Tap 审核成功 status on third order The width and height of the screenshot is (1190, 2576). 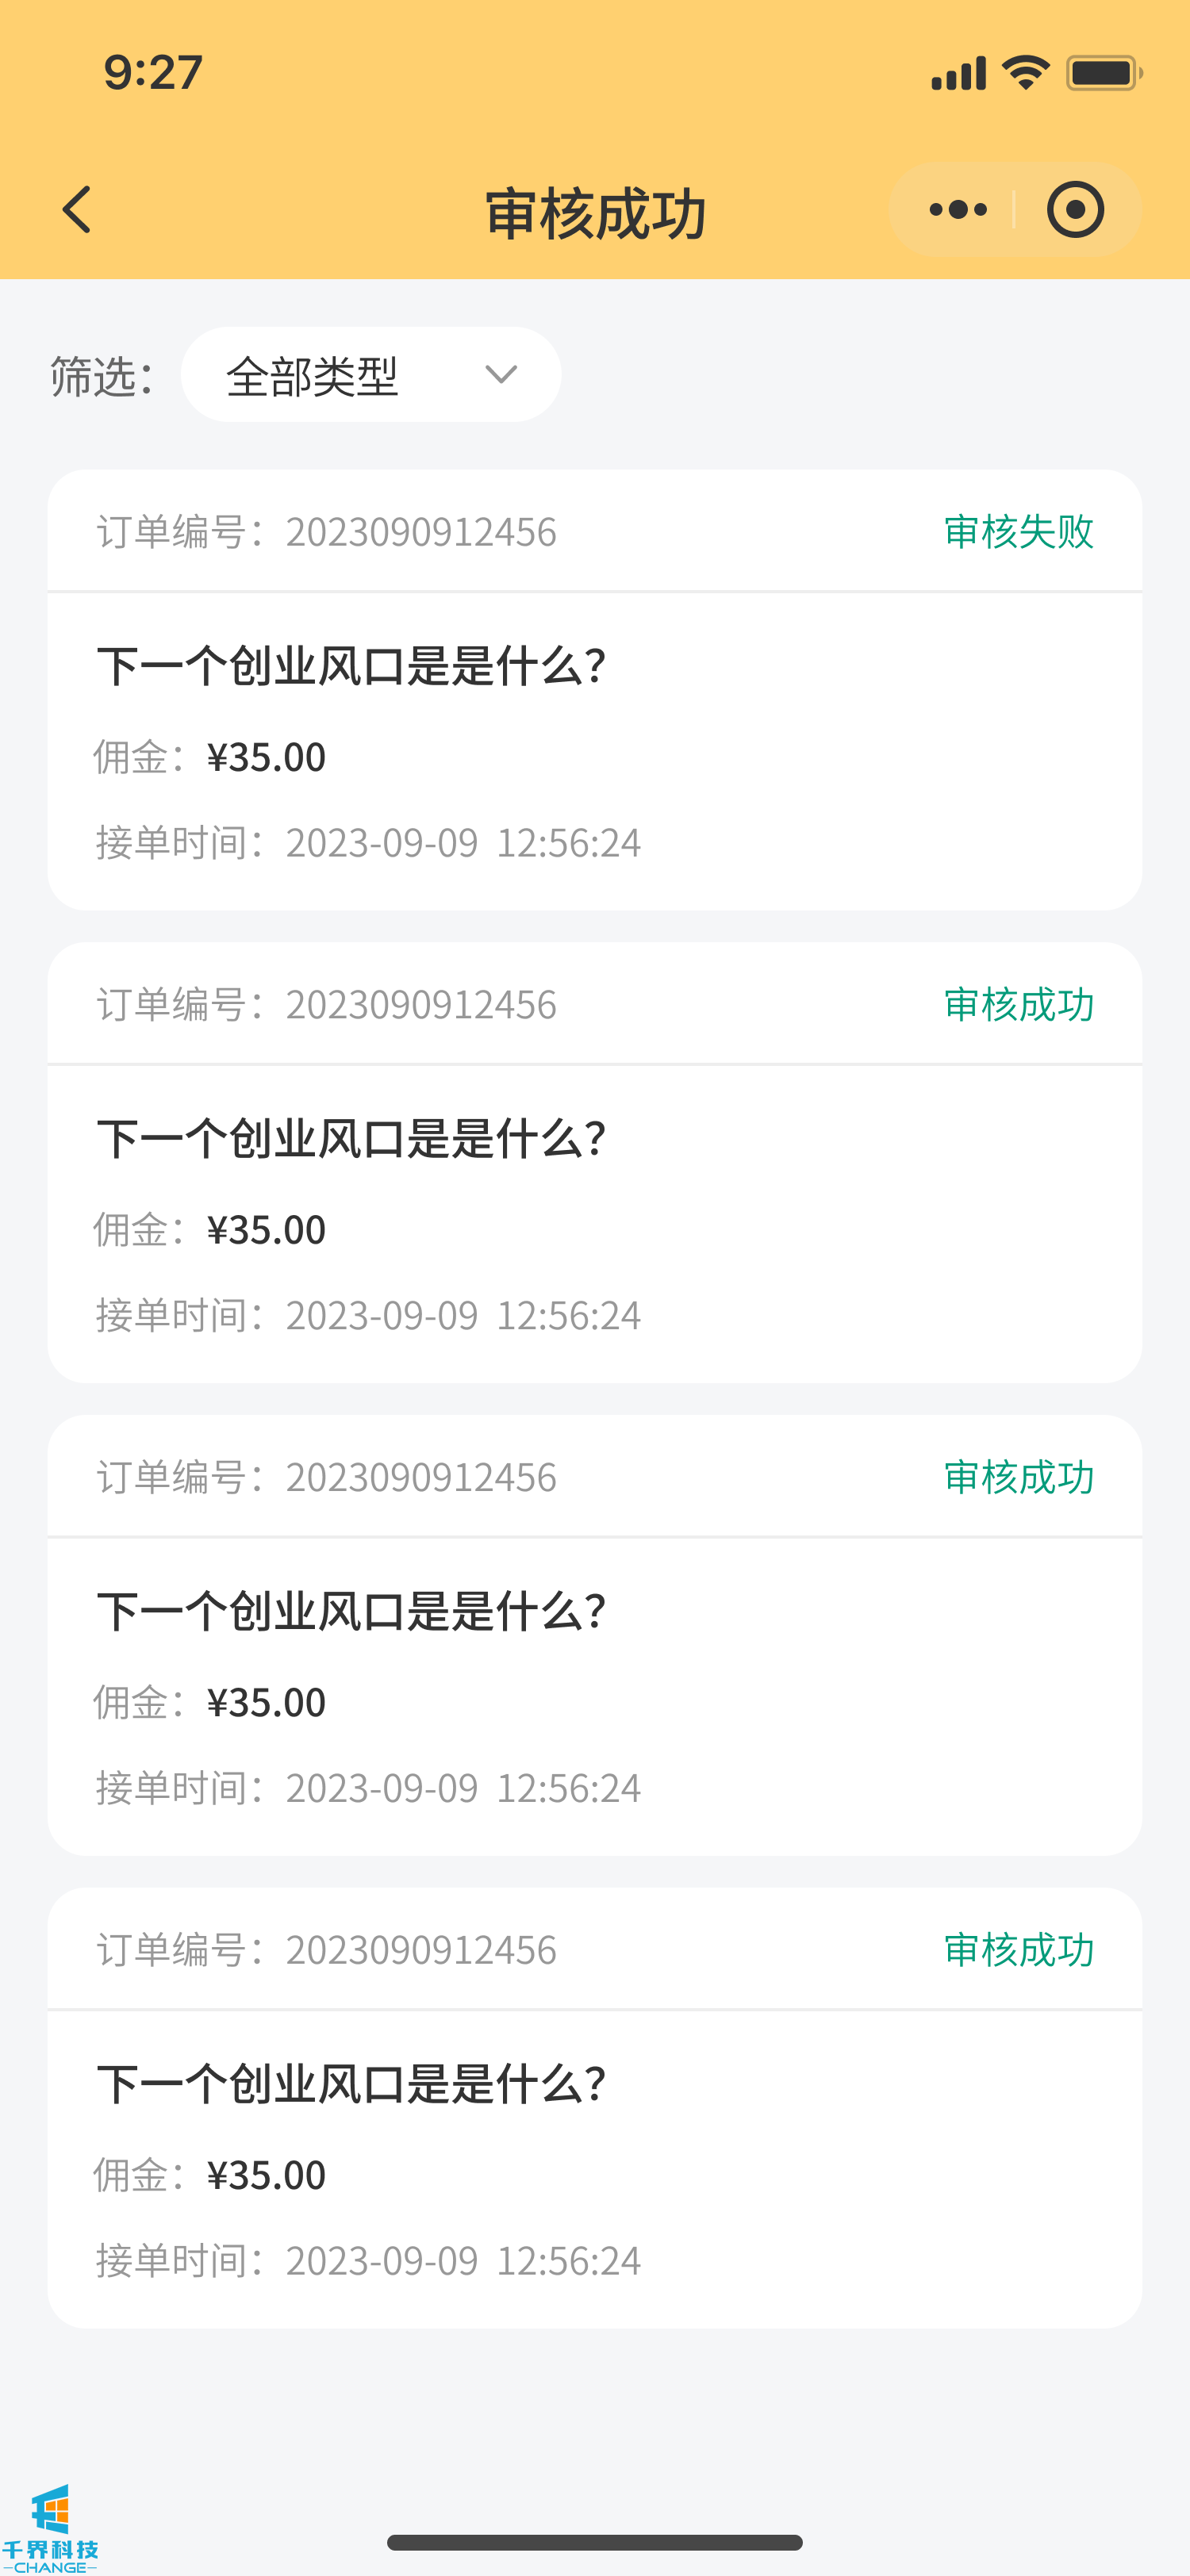1018,1478
